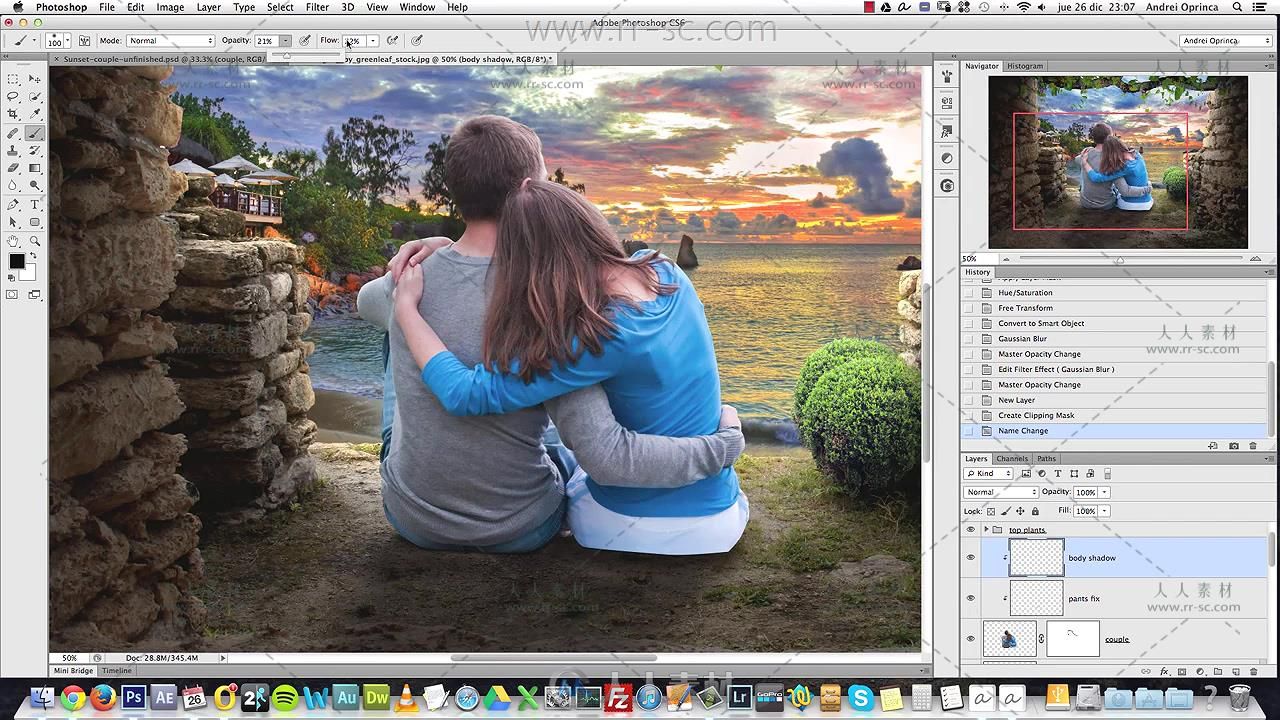
Task: Add layer mask icon in Layers panel
Action: [x=1182, y=671]
